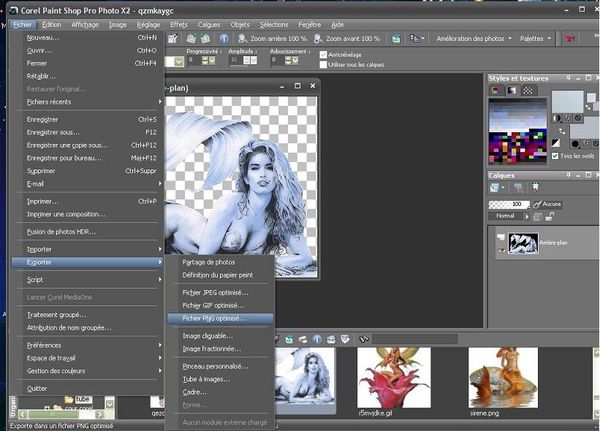Click the Aucune link button in Calques panel
The image size is (600, 431).
(x=547, y=204)
